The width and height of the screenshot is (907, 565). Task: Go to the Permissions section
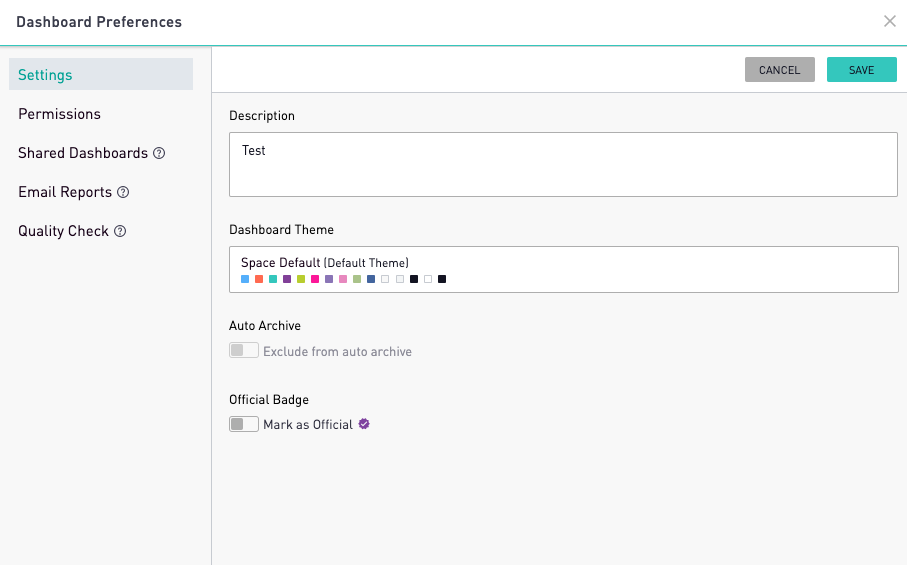(x=60, y=114)
